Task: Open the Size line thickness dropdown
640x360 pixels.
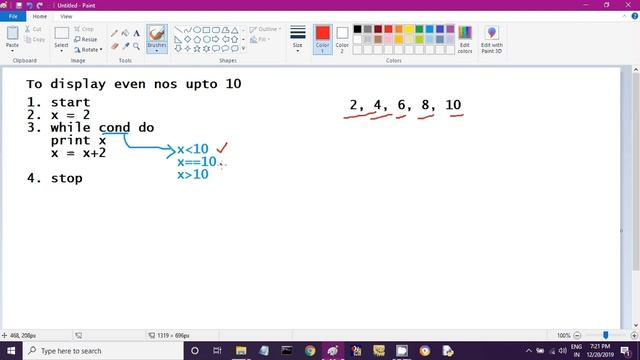Action: pyautogui.click(x=298, y=39)
